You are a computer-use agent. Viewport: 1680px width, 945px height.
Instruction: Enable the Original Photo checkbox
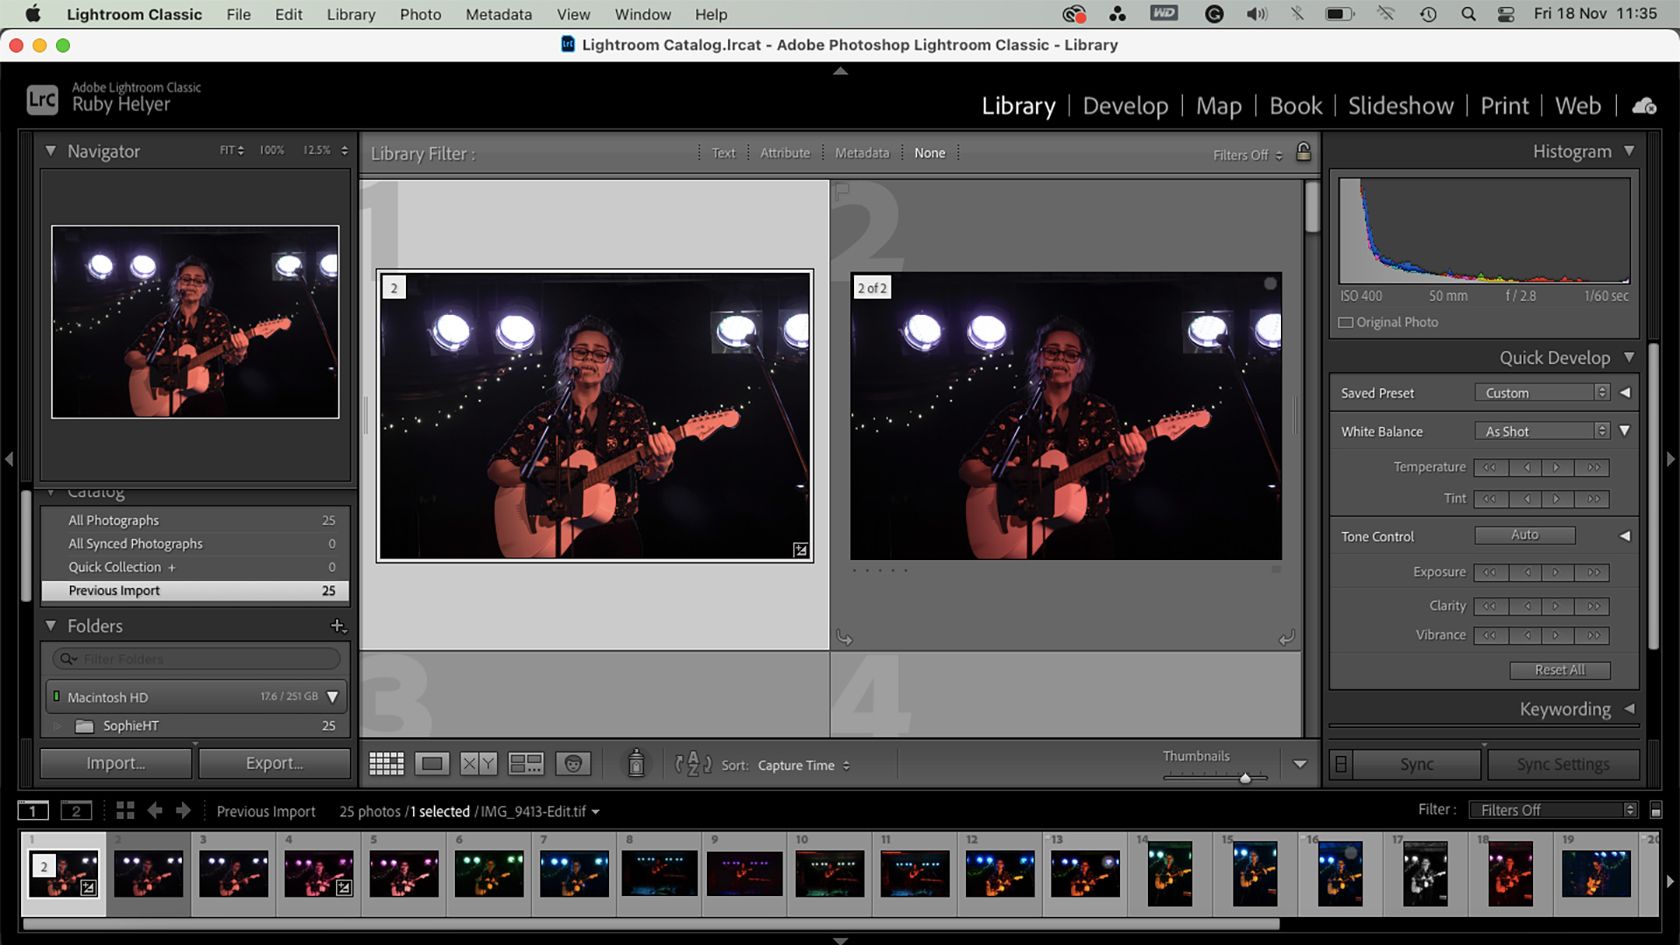coord(1346,323)
